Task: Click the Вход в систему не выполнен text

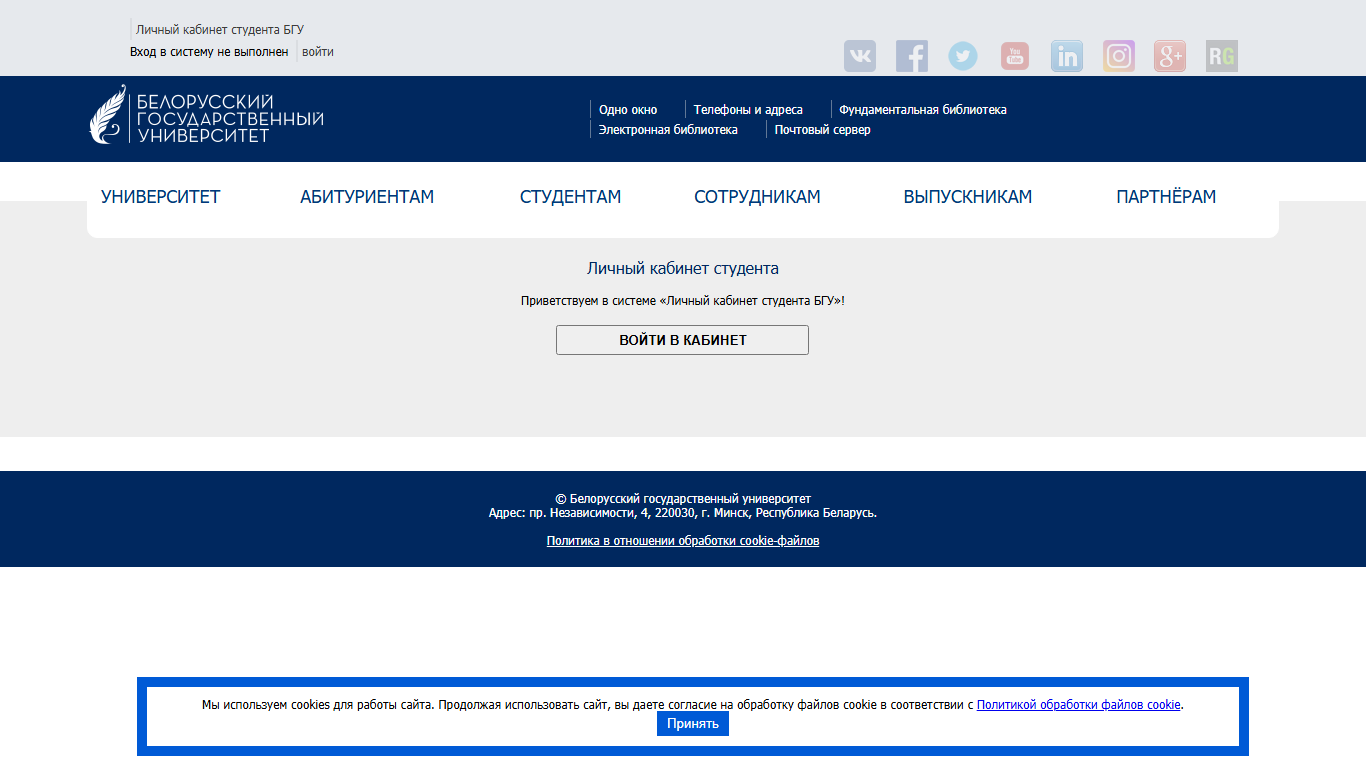Action: (209, 52)
